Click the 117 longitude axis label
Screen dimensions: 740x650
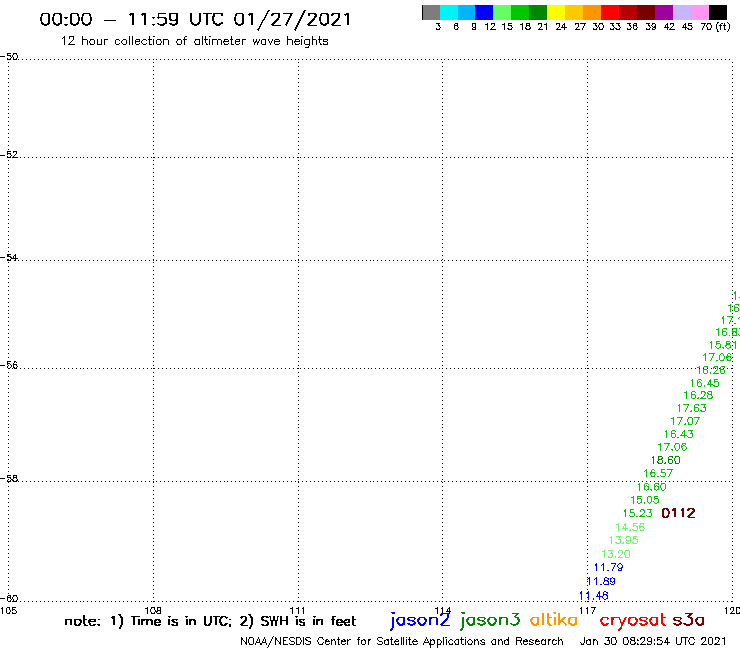[x=588, y=611]
